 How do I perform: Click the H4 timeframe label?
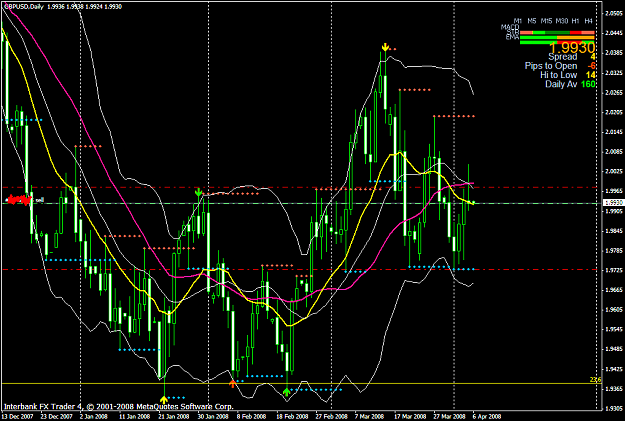click(588, 21)
